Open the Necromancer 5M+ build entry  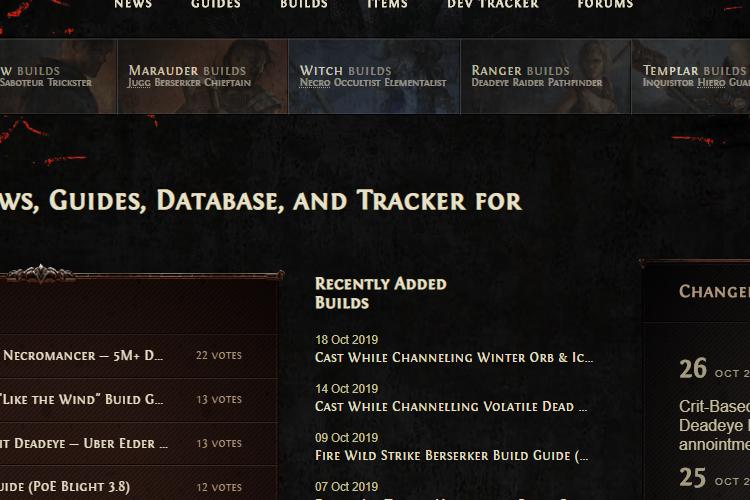(x=83, y=356)
